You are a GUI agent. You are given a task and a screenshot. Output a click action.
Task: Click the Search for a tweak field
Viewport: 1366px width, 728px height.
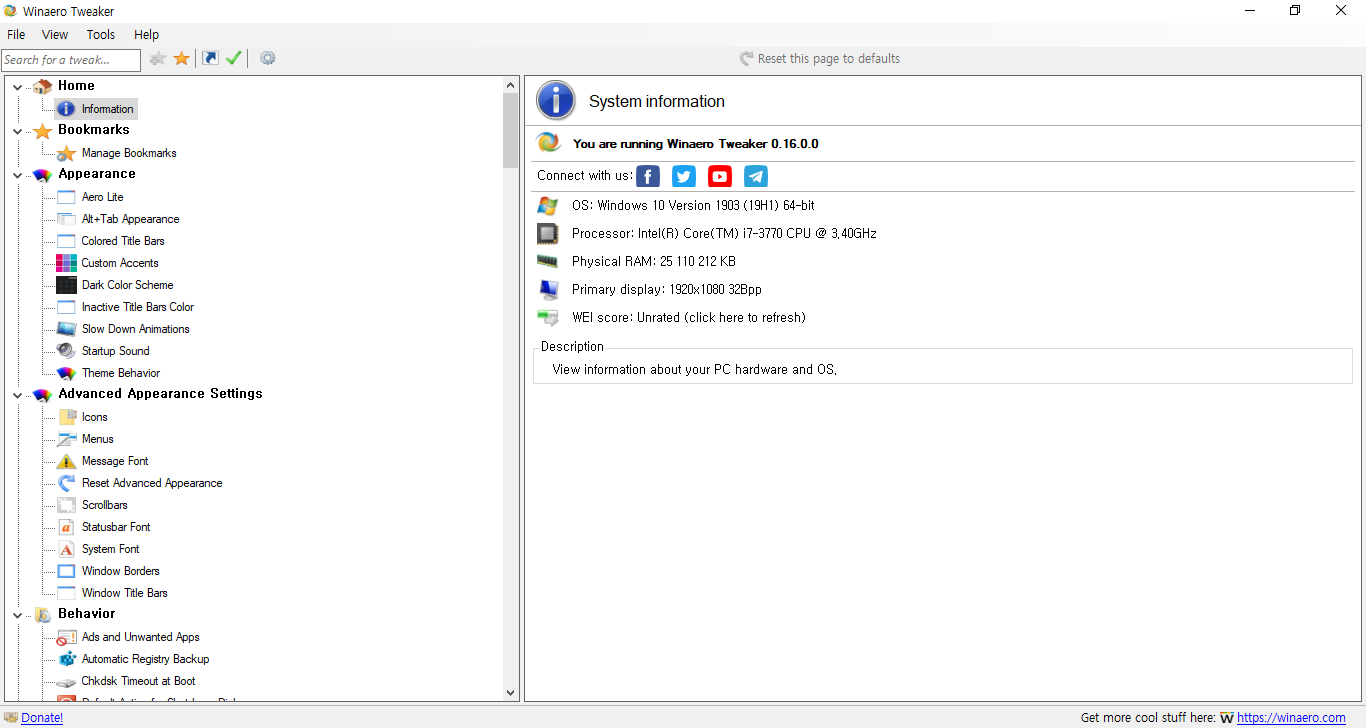pyautogui.click(x=70, y=60)
